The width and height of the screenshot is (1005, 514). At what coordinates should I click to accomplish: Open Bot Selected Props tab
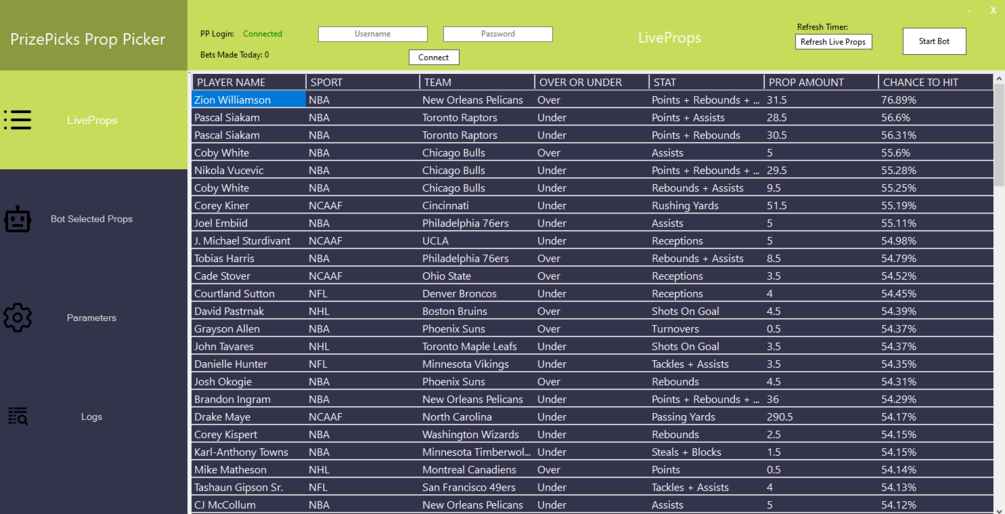pos(94,219)
